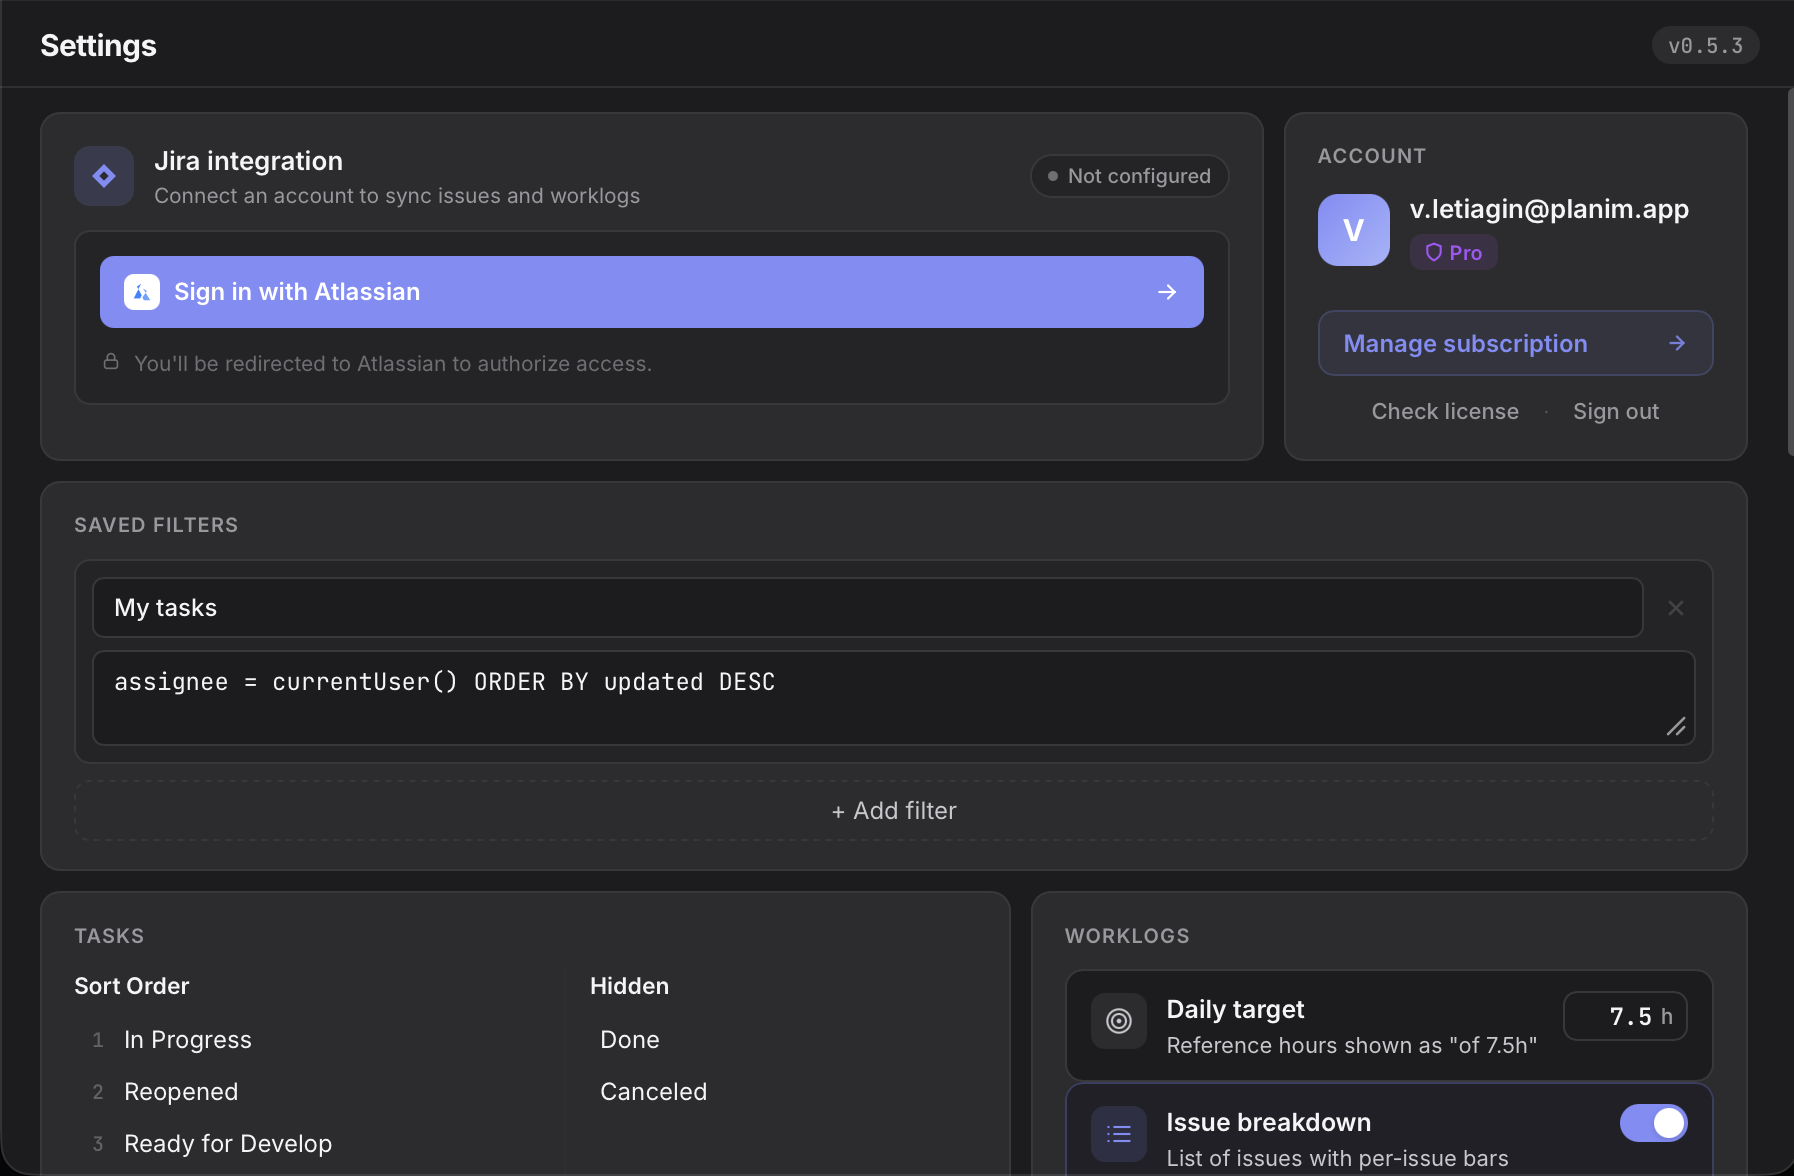This screenshot has height=1176, width=1794.
Task: Sign in with Atlassian
Action: coord(652,292)
